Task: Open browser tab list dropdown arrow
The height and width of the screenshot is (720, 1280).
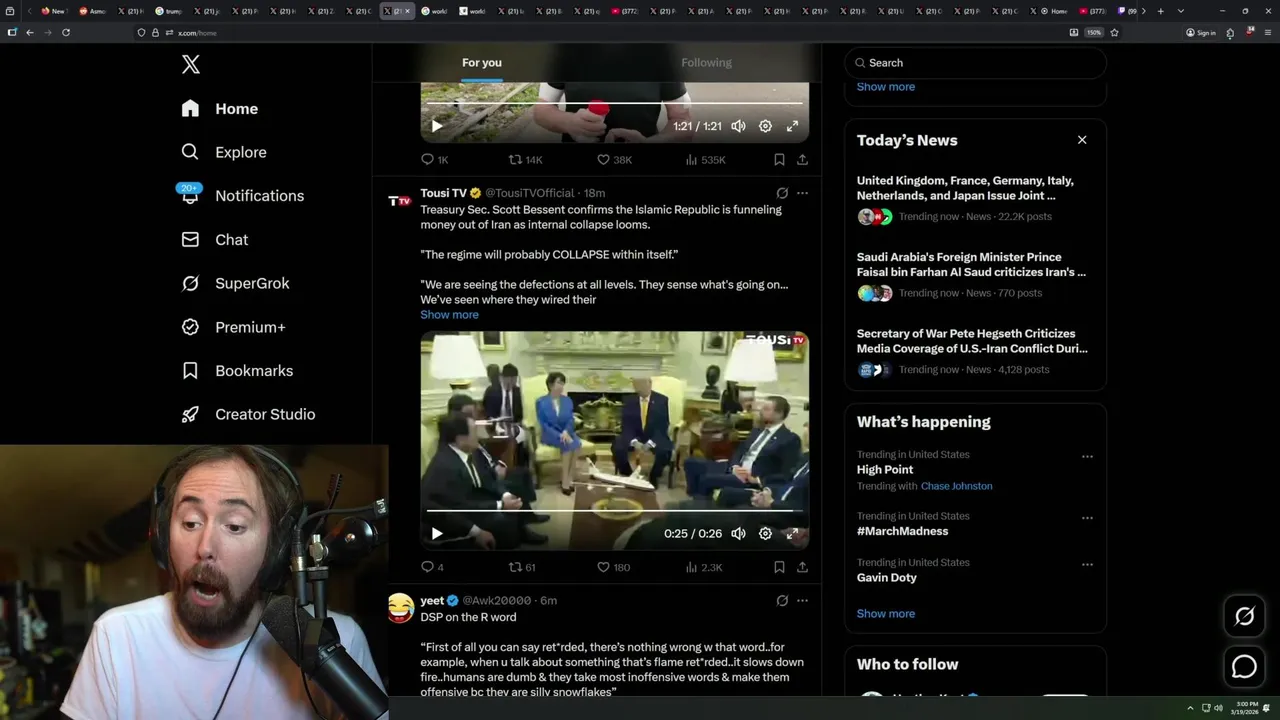Action: [x=1181, y=11]
